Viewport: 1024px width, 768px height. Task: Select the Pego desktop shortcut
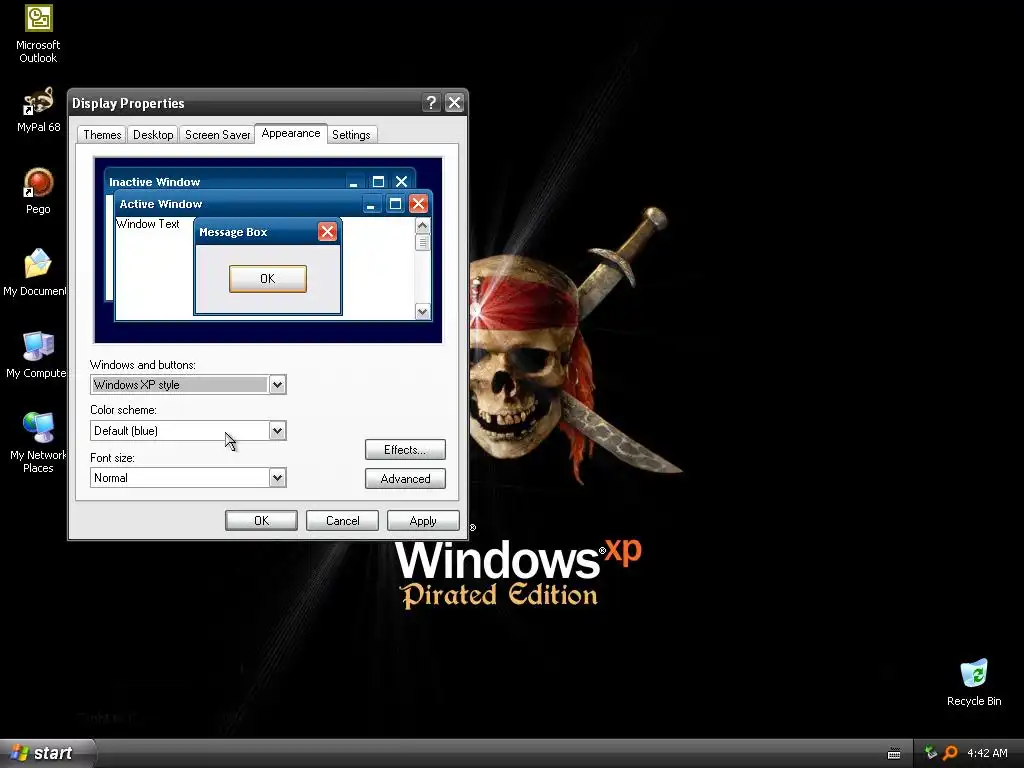pos(38,192)
